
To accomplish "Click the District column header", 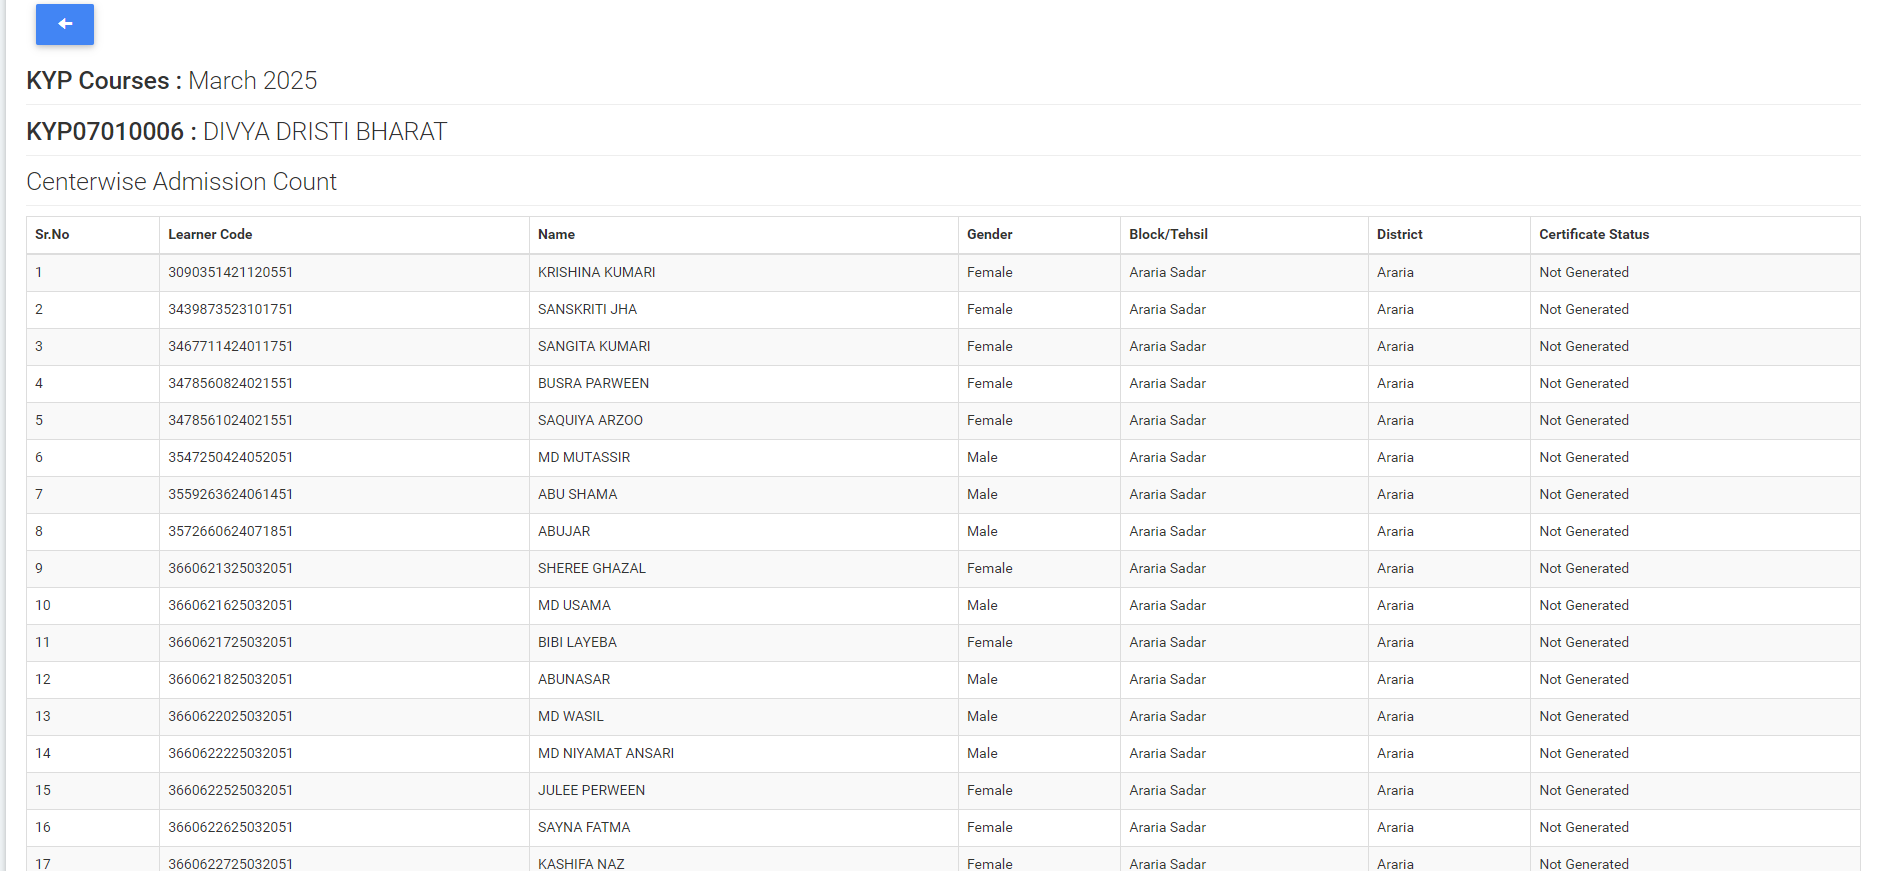I will point(1399,234).
